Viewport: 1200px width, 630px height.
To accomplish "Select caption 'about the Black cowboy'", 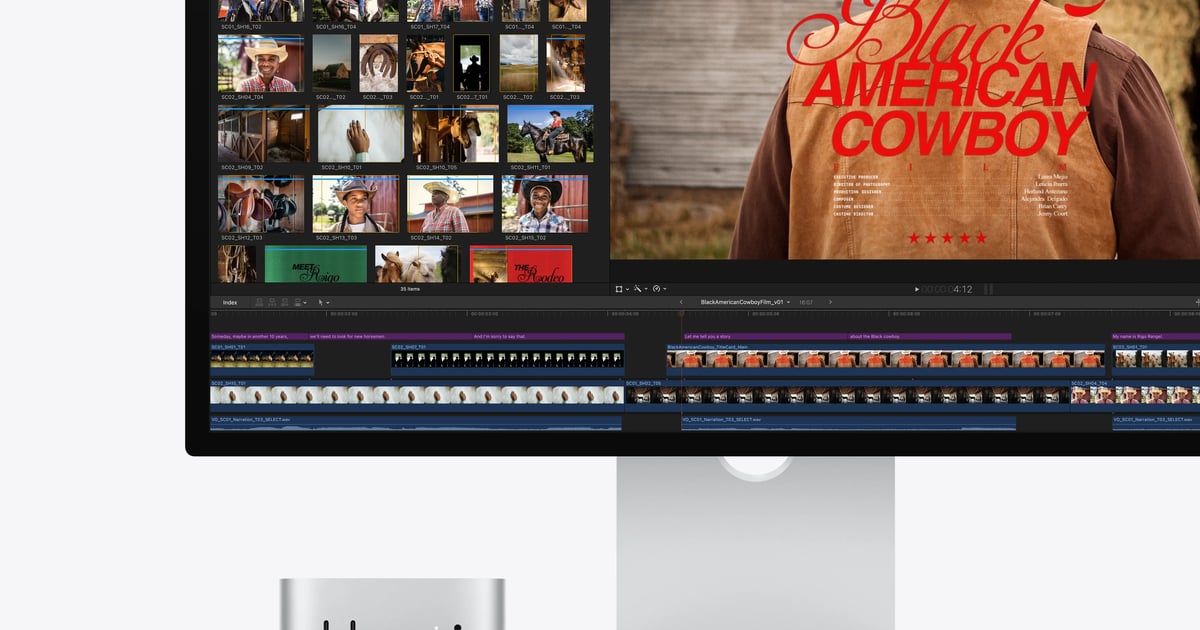I will coord(930,337).
